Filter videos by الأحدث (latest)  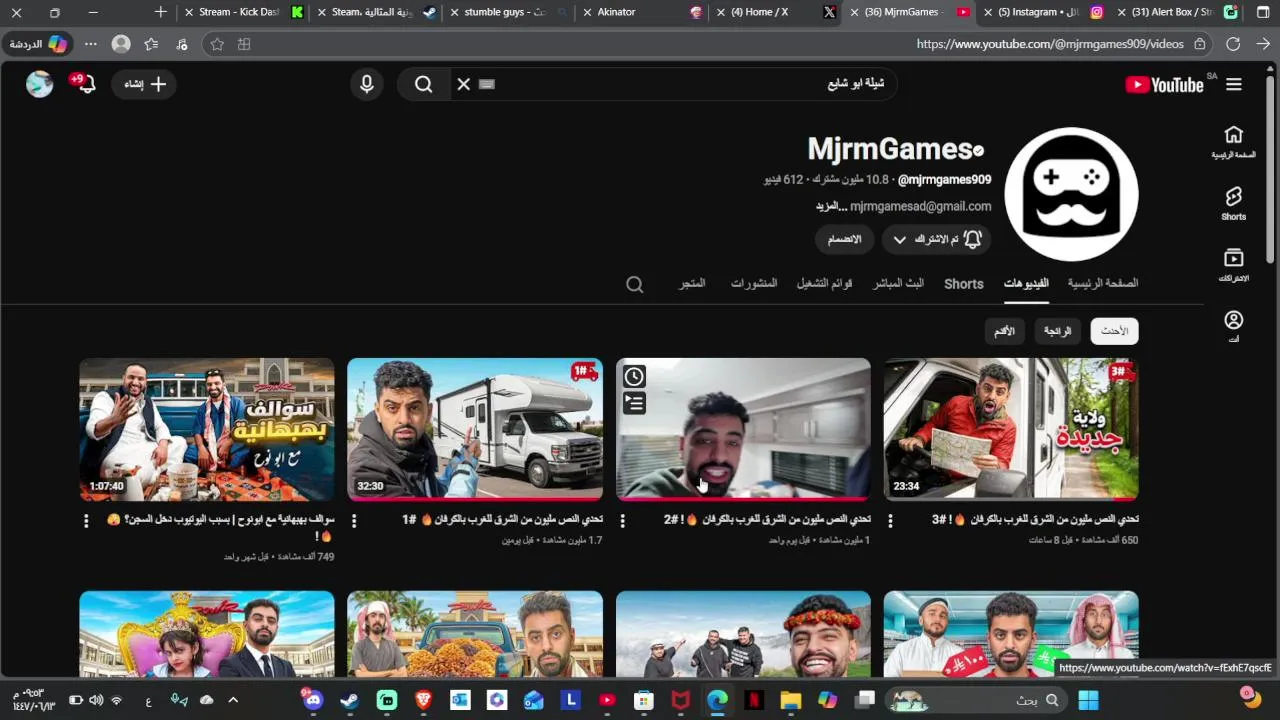(x=1114, y=331)
